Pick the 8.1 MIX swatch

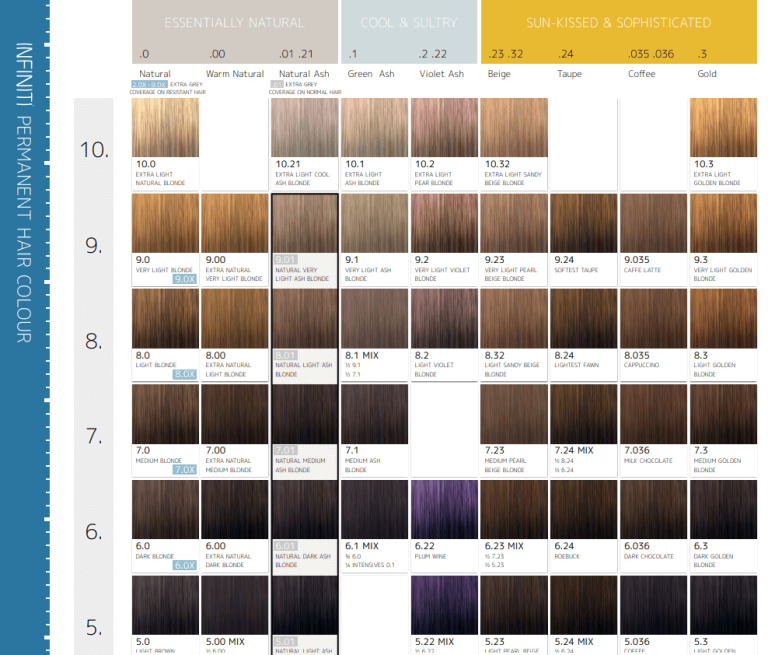point(374,318)
